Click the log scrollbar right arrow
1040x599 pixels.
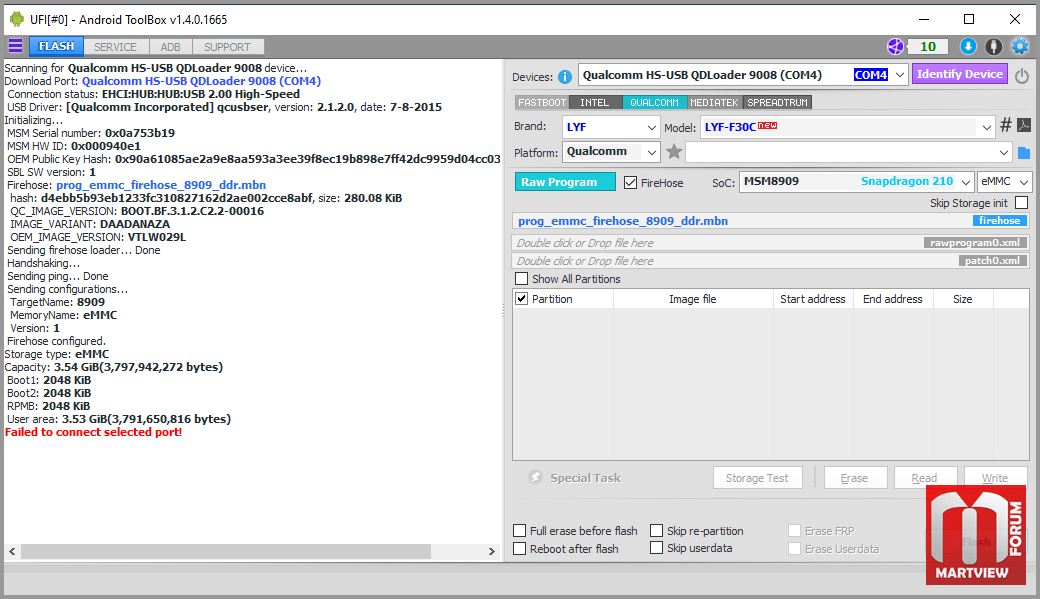click(x=491, y=551)
